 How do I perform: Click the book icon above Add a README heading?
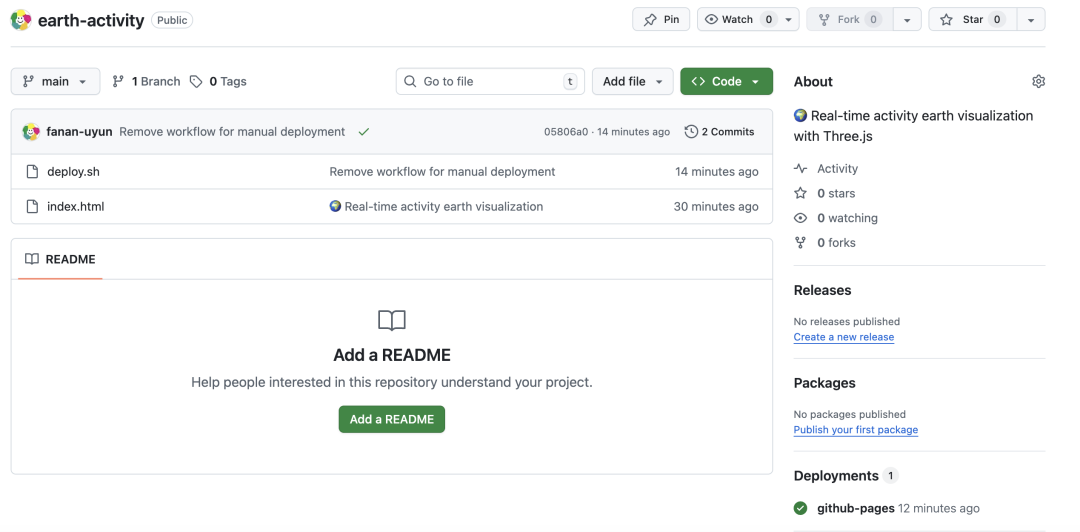point(392,320)
